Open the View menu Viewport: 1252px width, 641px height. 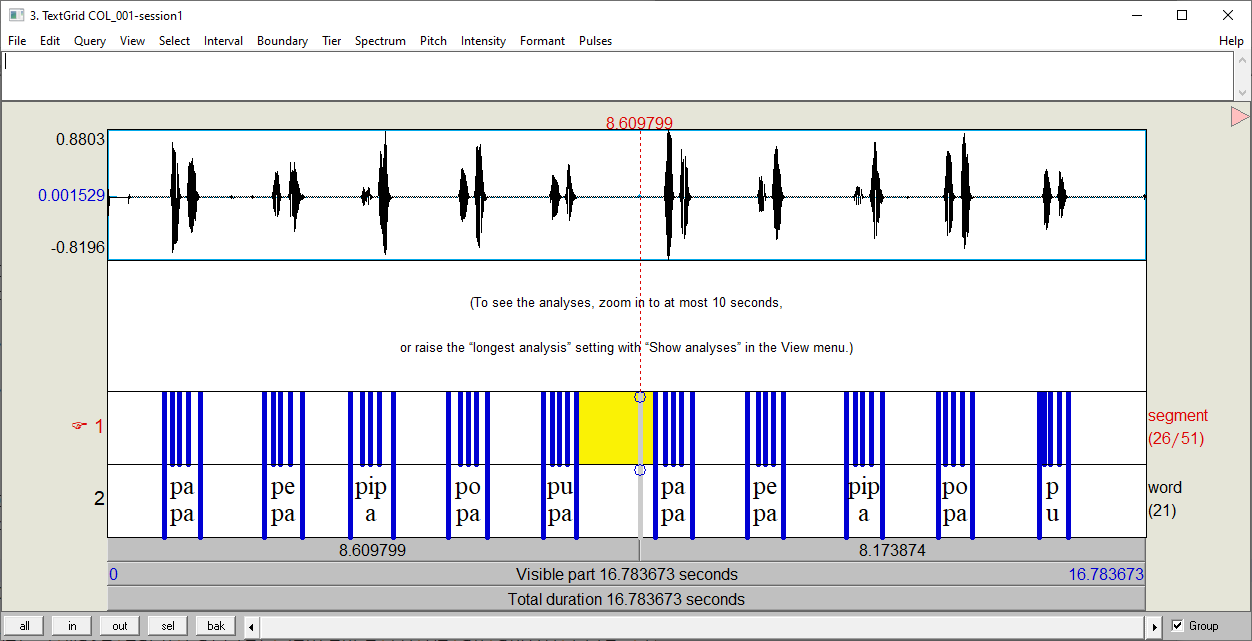(132, 41)
